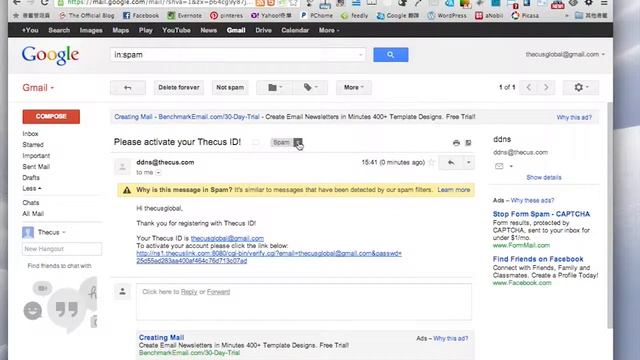Collapse the Less labels list

pyautogui.click(x=32, y=189)
